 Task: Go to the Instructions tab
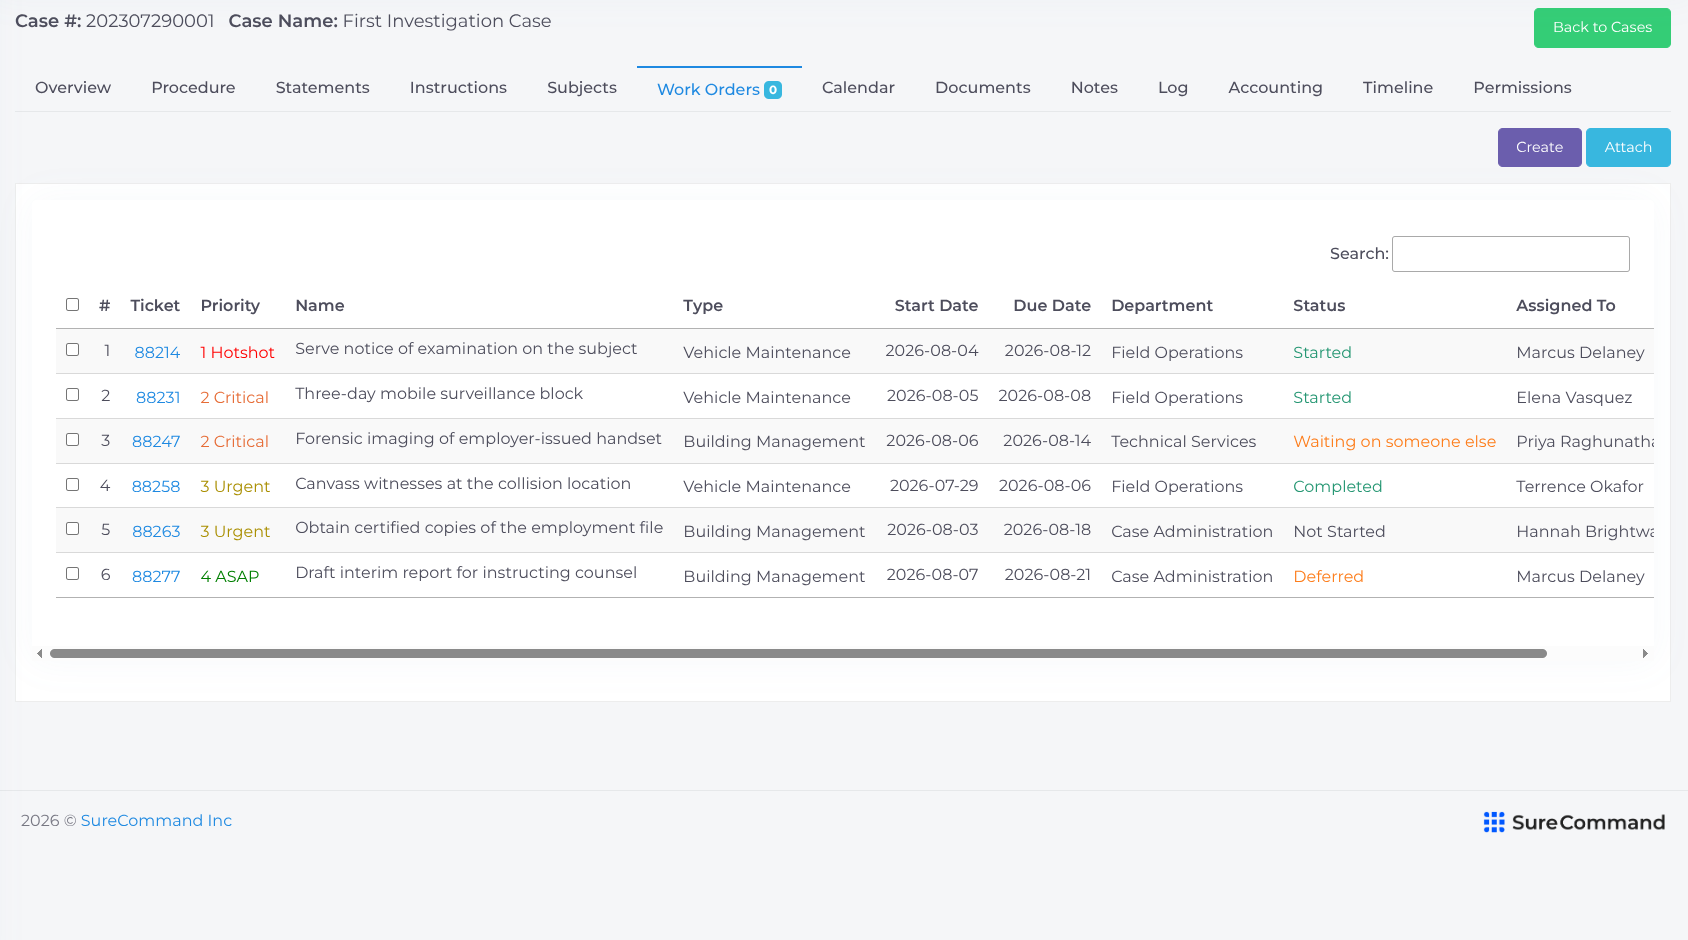pyautogui.click(x=458, y=88)
